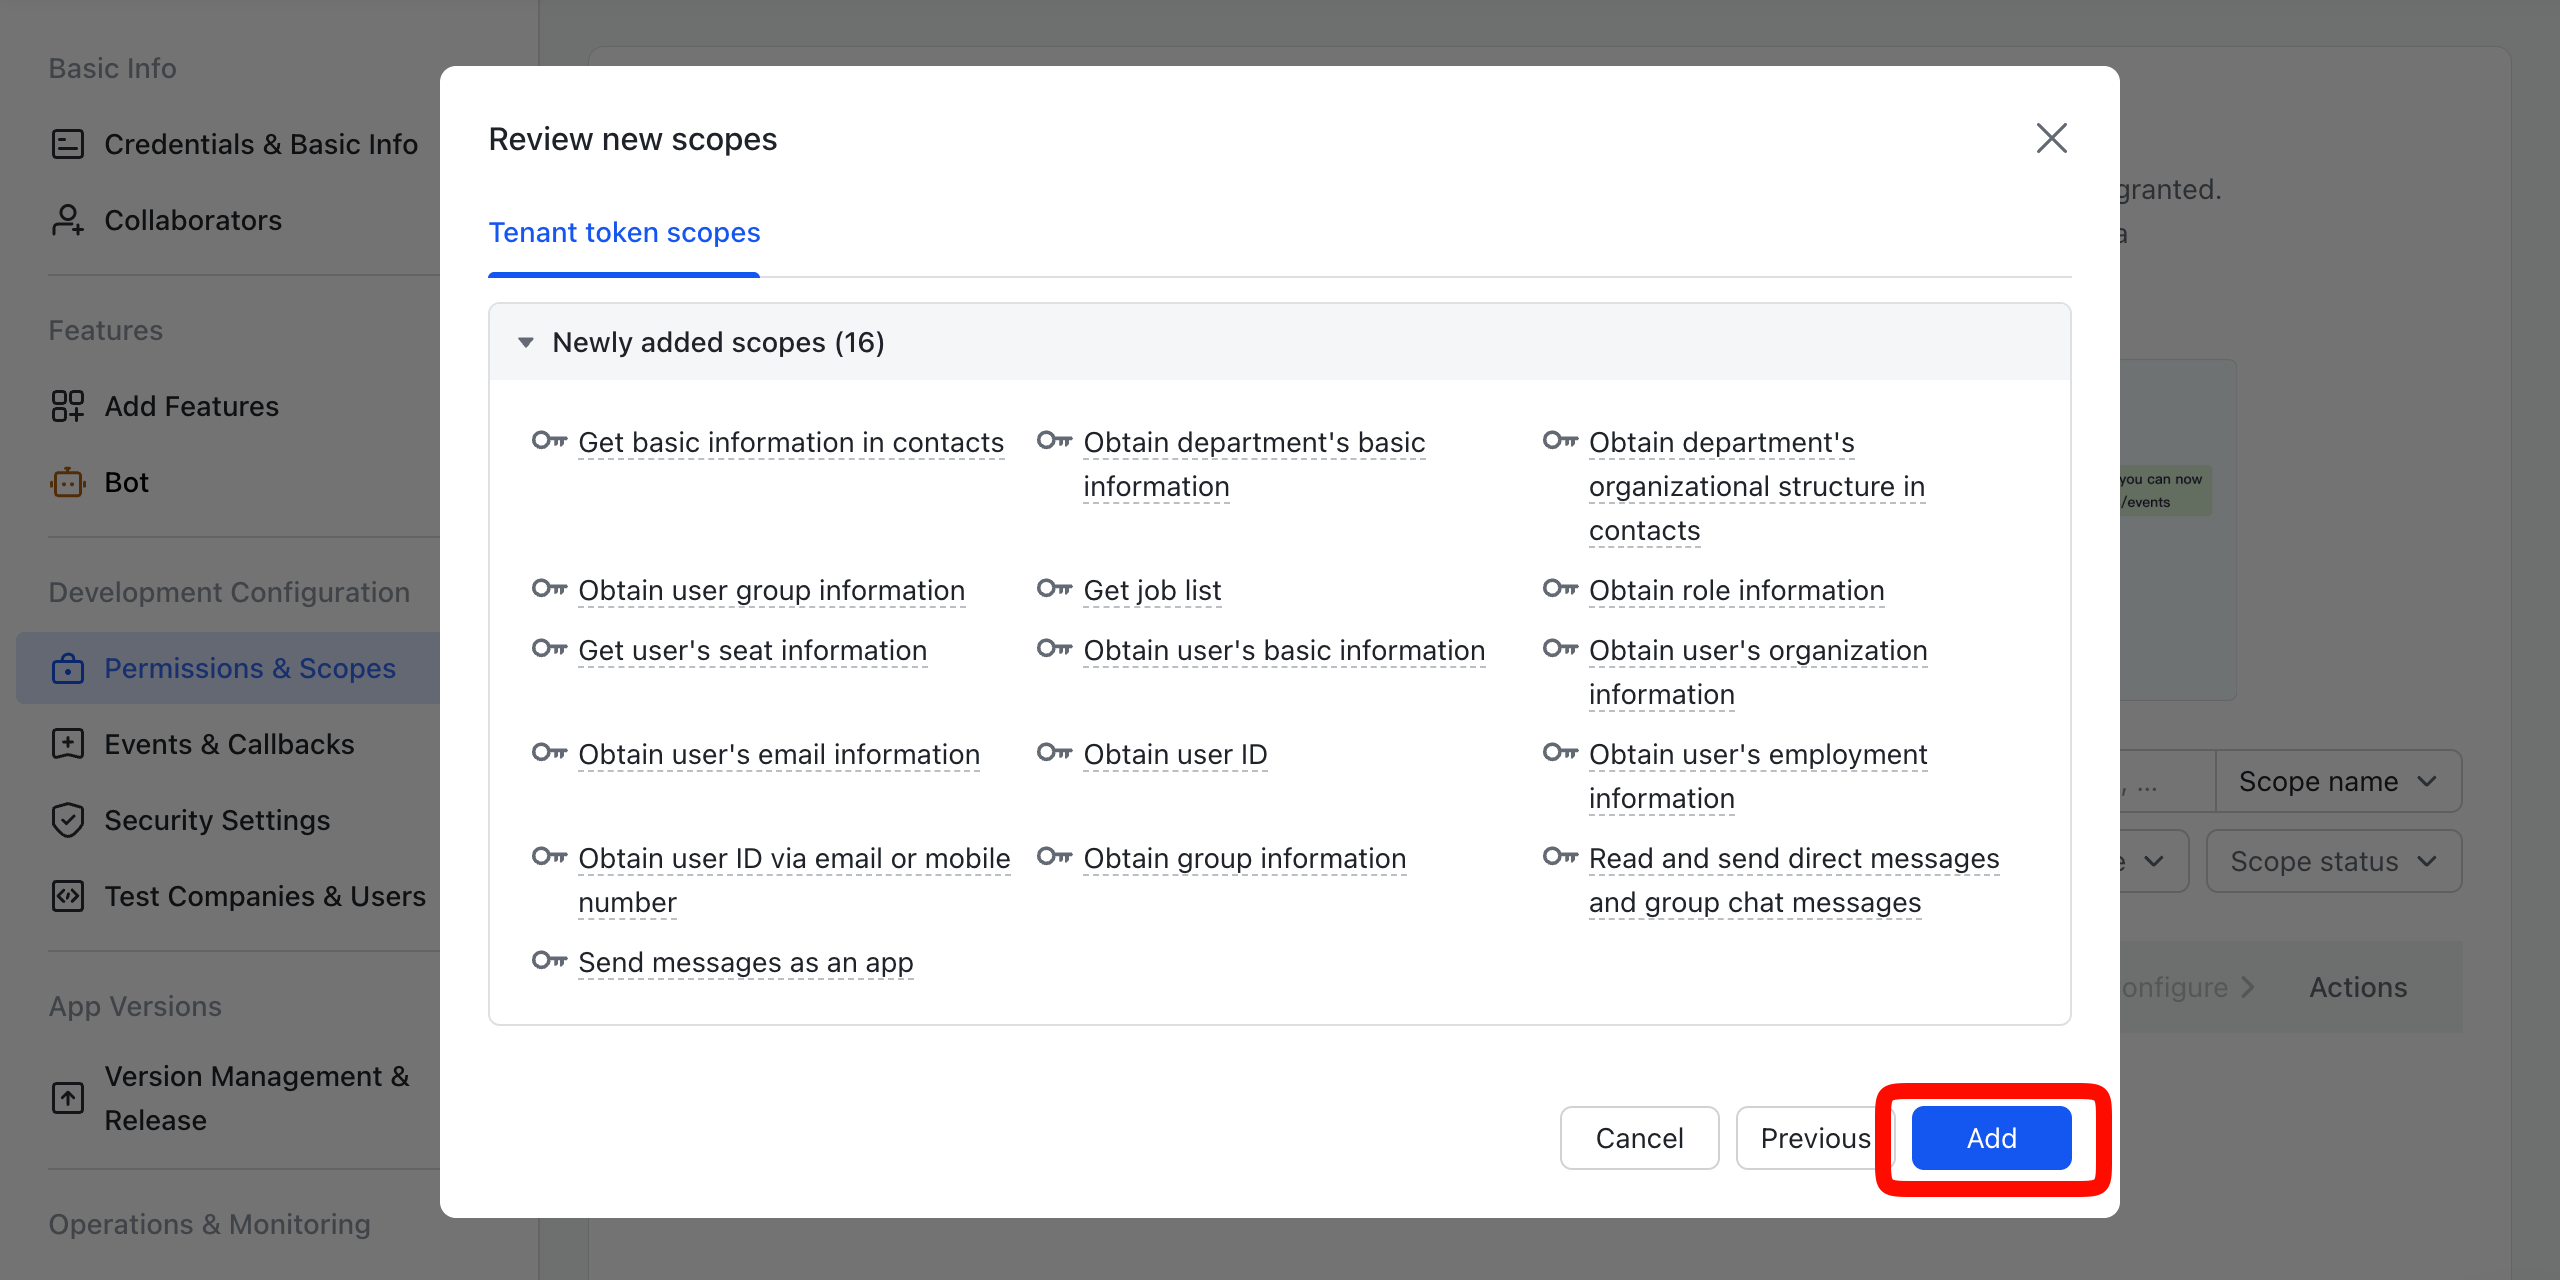Click the Add button to confirm scopes
Screen dimensions: 2560x1280
pos(1991,1138)
